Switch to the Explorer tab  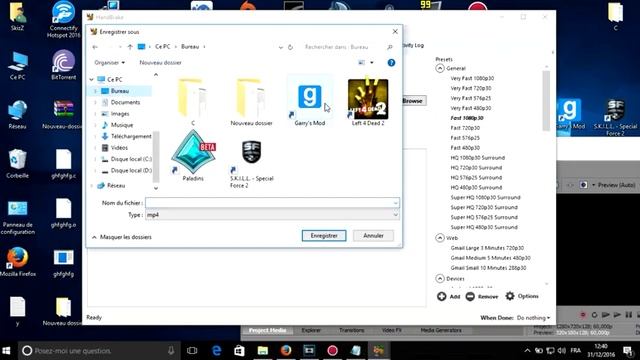[x=311, y=330]
